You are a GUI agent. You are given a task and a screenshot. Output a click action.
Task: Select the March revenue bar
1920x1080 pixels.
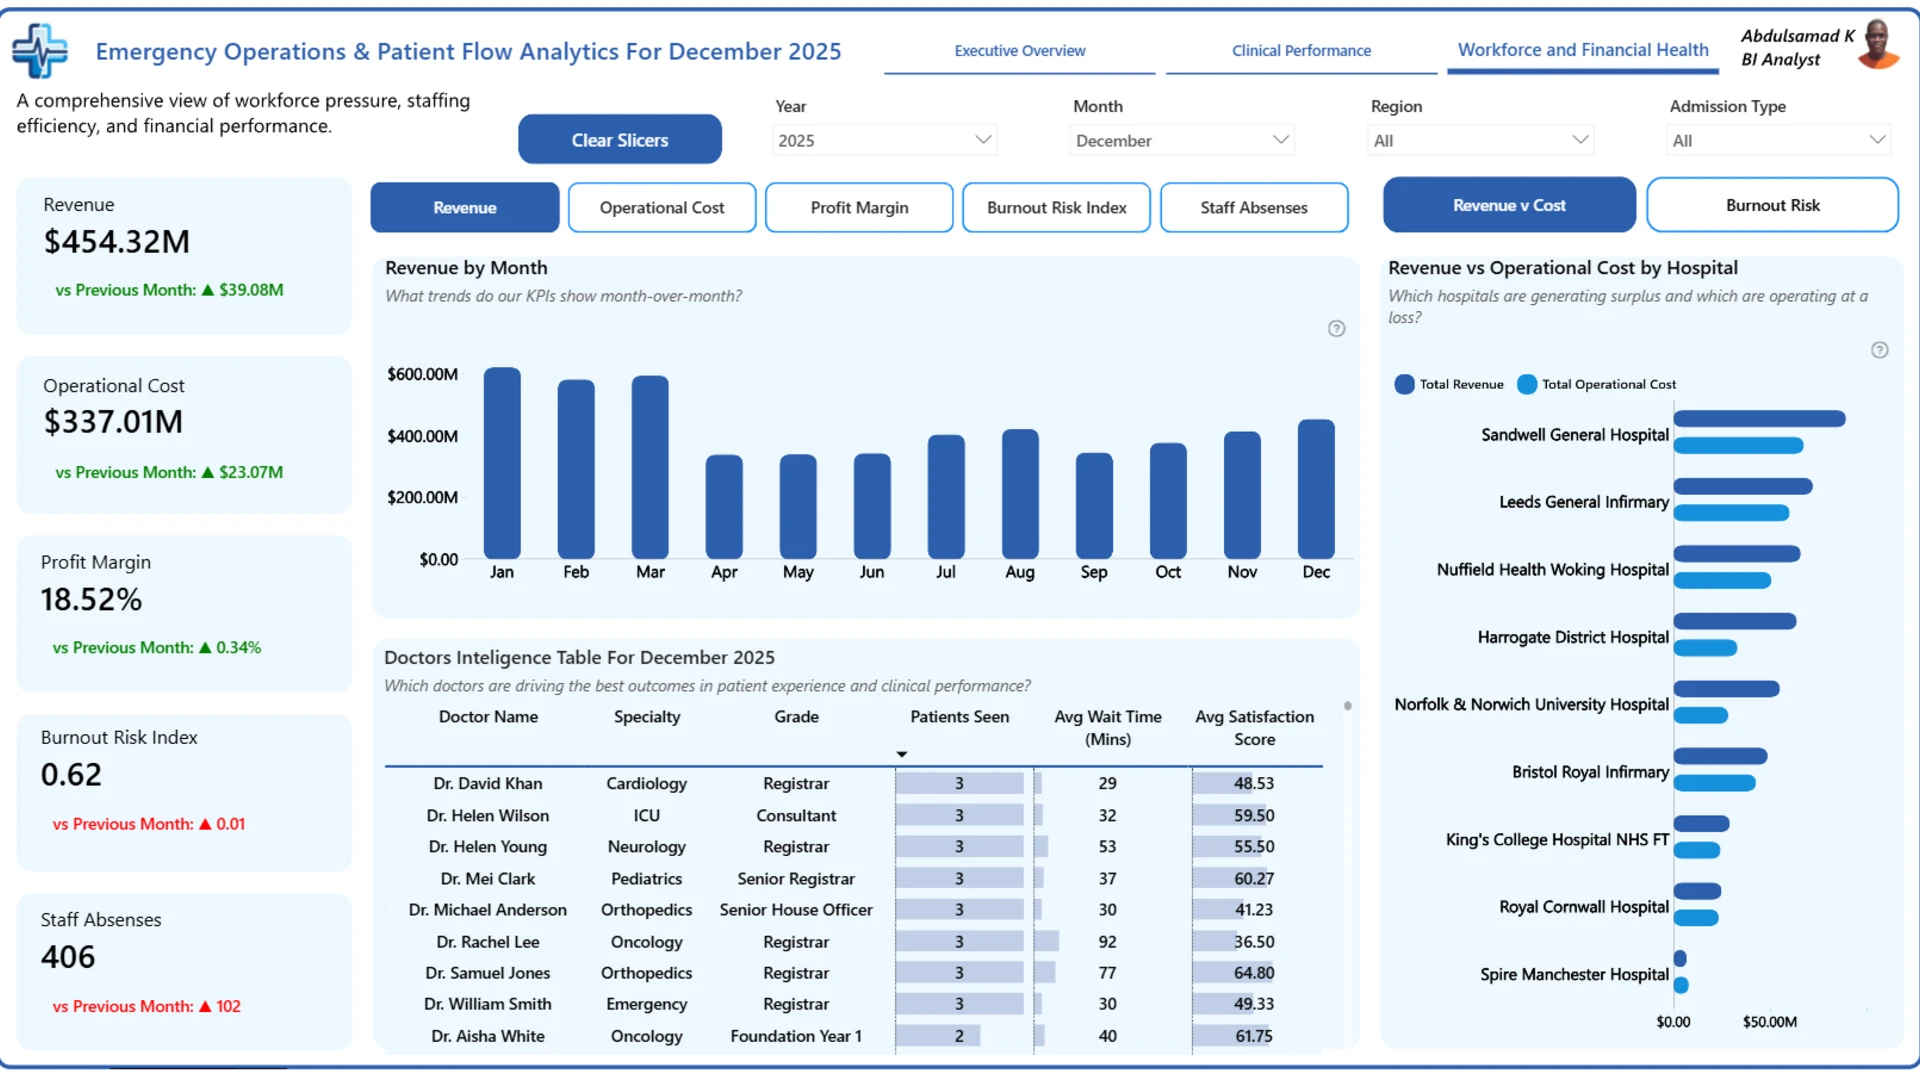[x=650, y=467]
